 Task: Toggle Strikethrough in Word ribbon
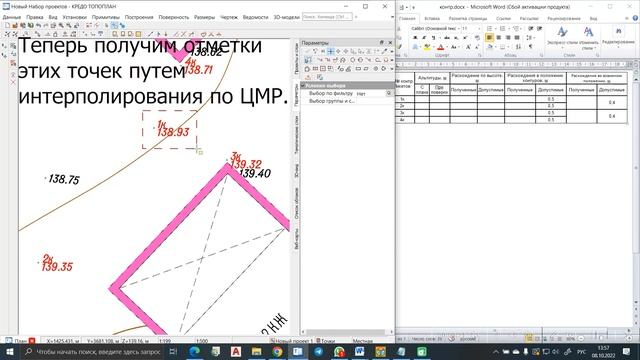pos(447,38)
